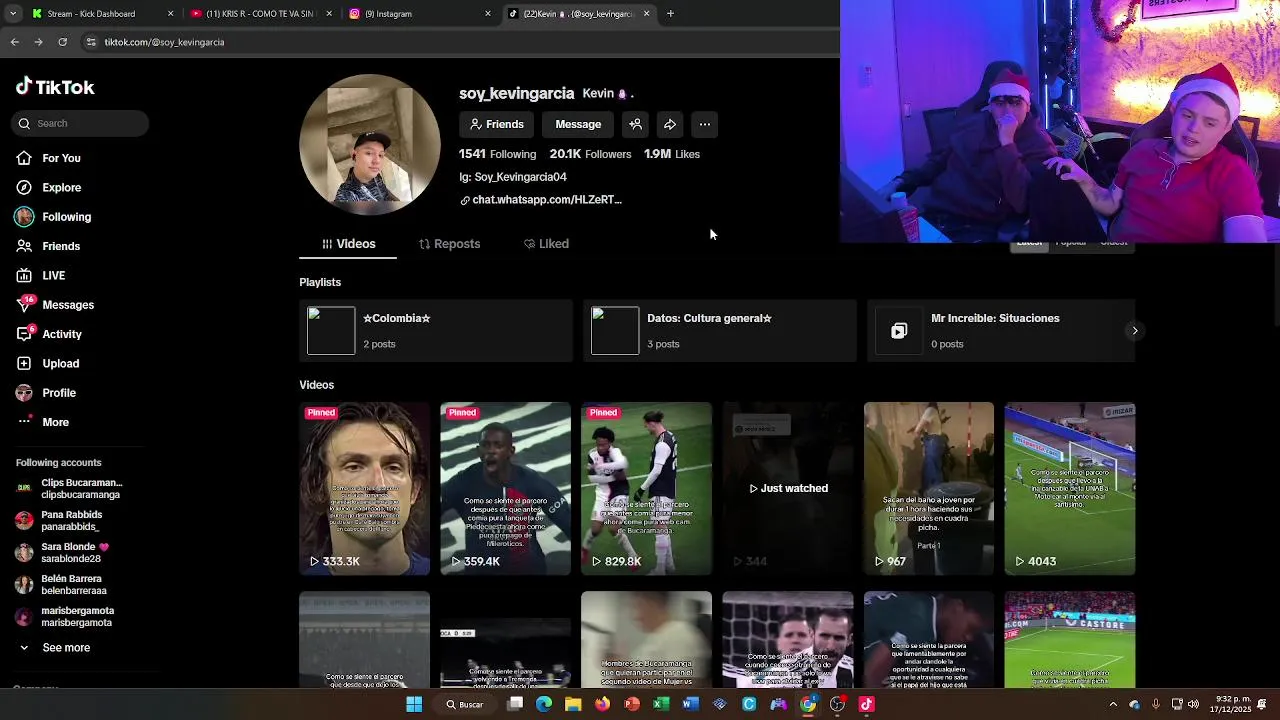The image size is (1280, 720).
Task: Reload the page
Action: coord(62,42)
